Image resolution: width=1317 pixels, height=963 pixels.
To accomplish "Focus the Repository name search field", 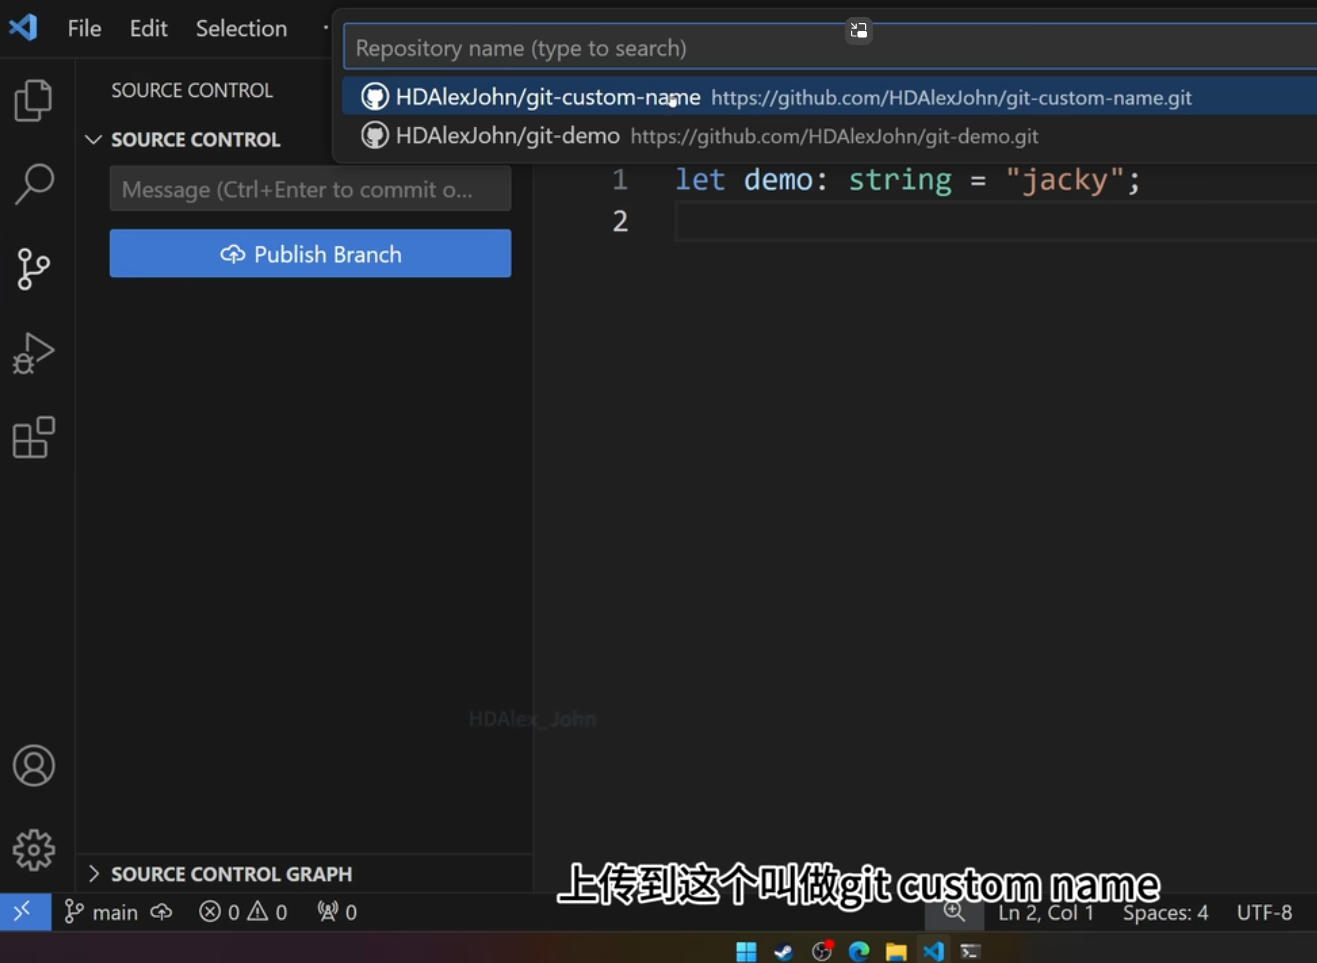I will coord(830,48).
